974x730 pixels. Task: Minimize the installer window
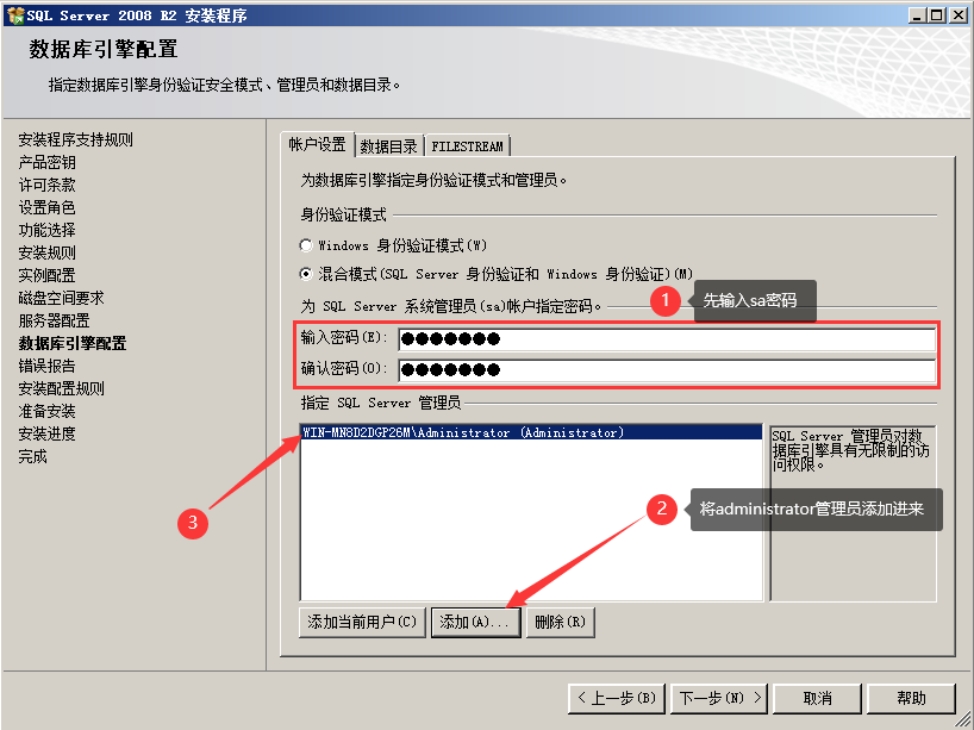click(x=917, y=15)
